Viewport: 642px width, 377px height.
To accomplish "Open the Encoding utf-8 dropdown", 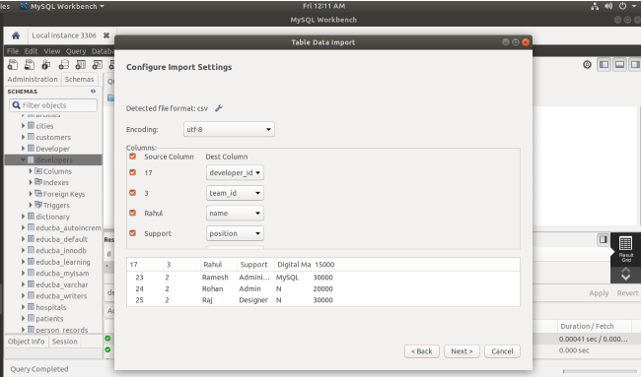I will tap(229, 129).
